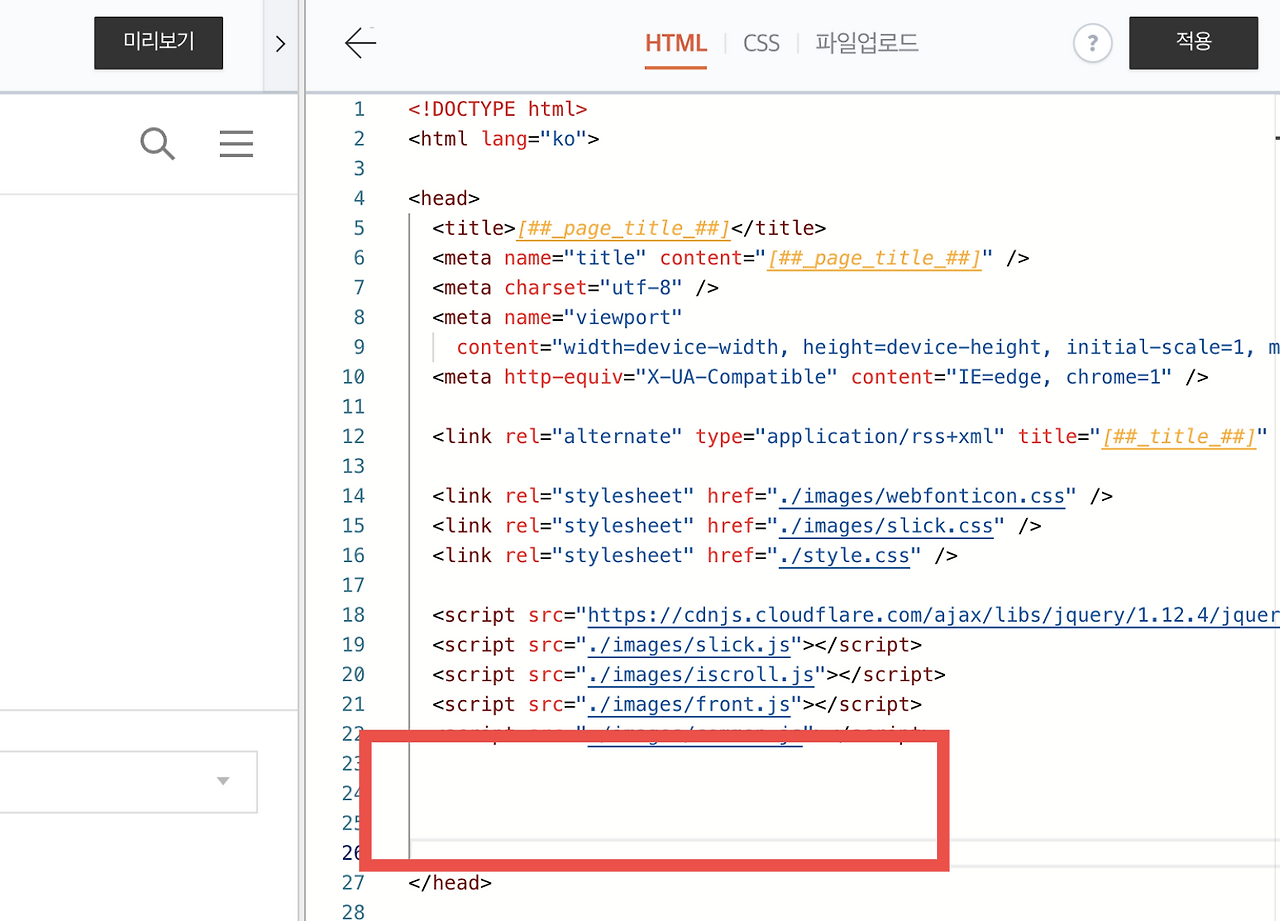Click line number 14 in the gutter
This screenshot has width=1280, height=921.
coord(353,496)
